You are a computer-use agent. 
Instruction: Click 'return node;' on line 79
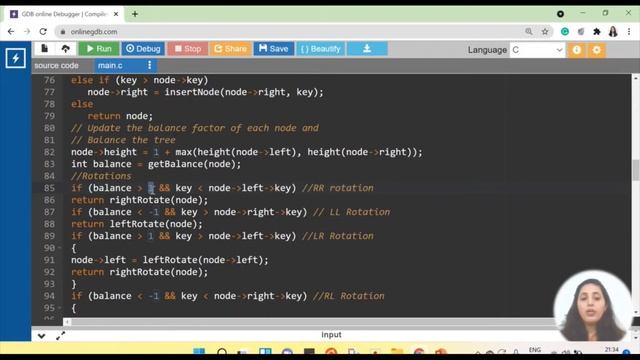point(120,116)
